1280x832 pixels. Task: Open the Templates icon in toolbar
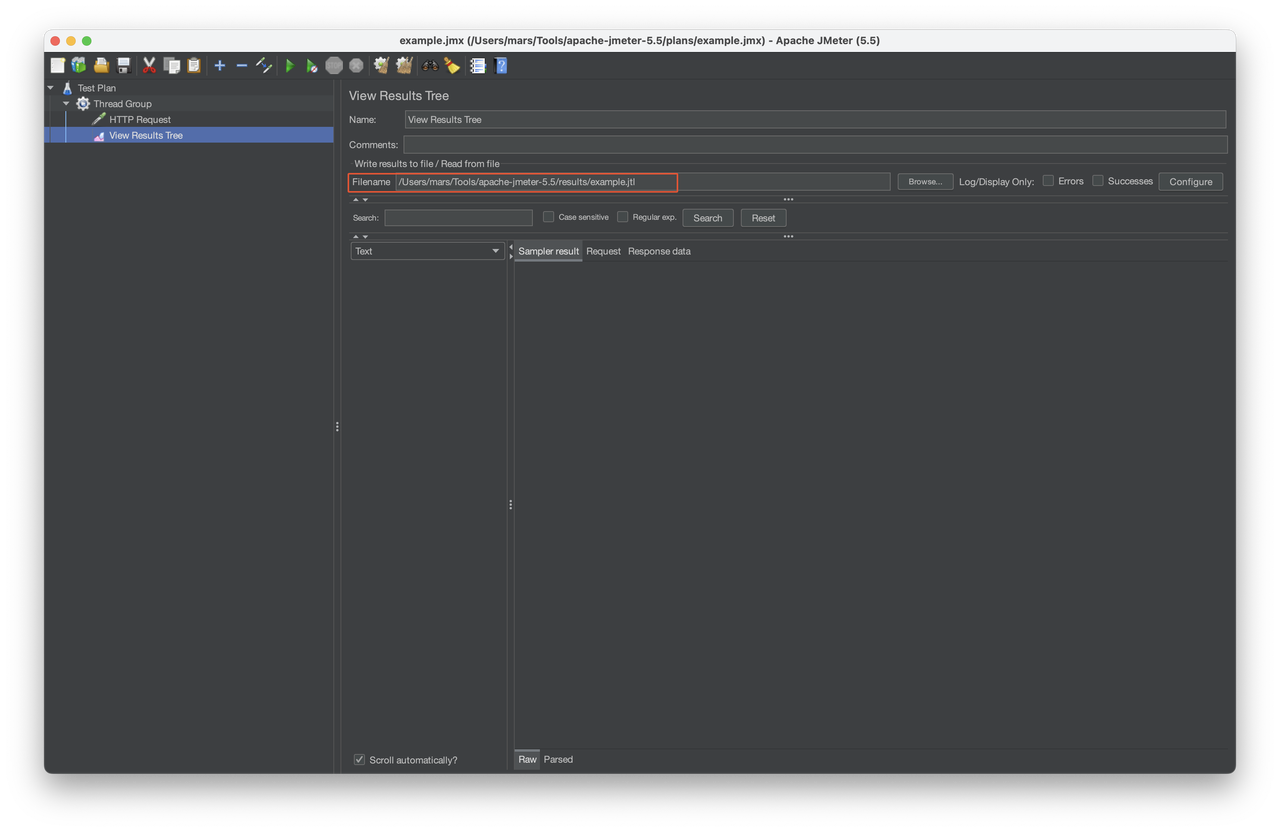click(79, 66)
